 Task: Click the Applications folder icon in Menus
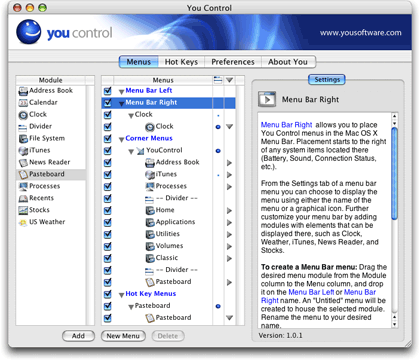(150, 222)
